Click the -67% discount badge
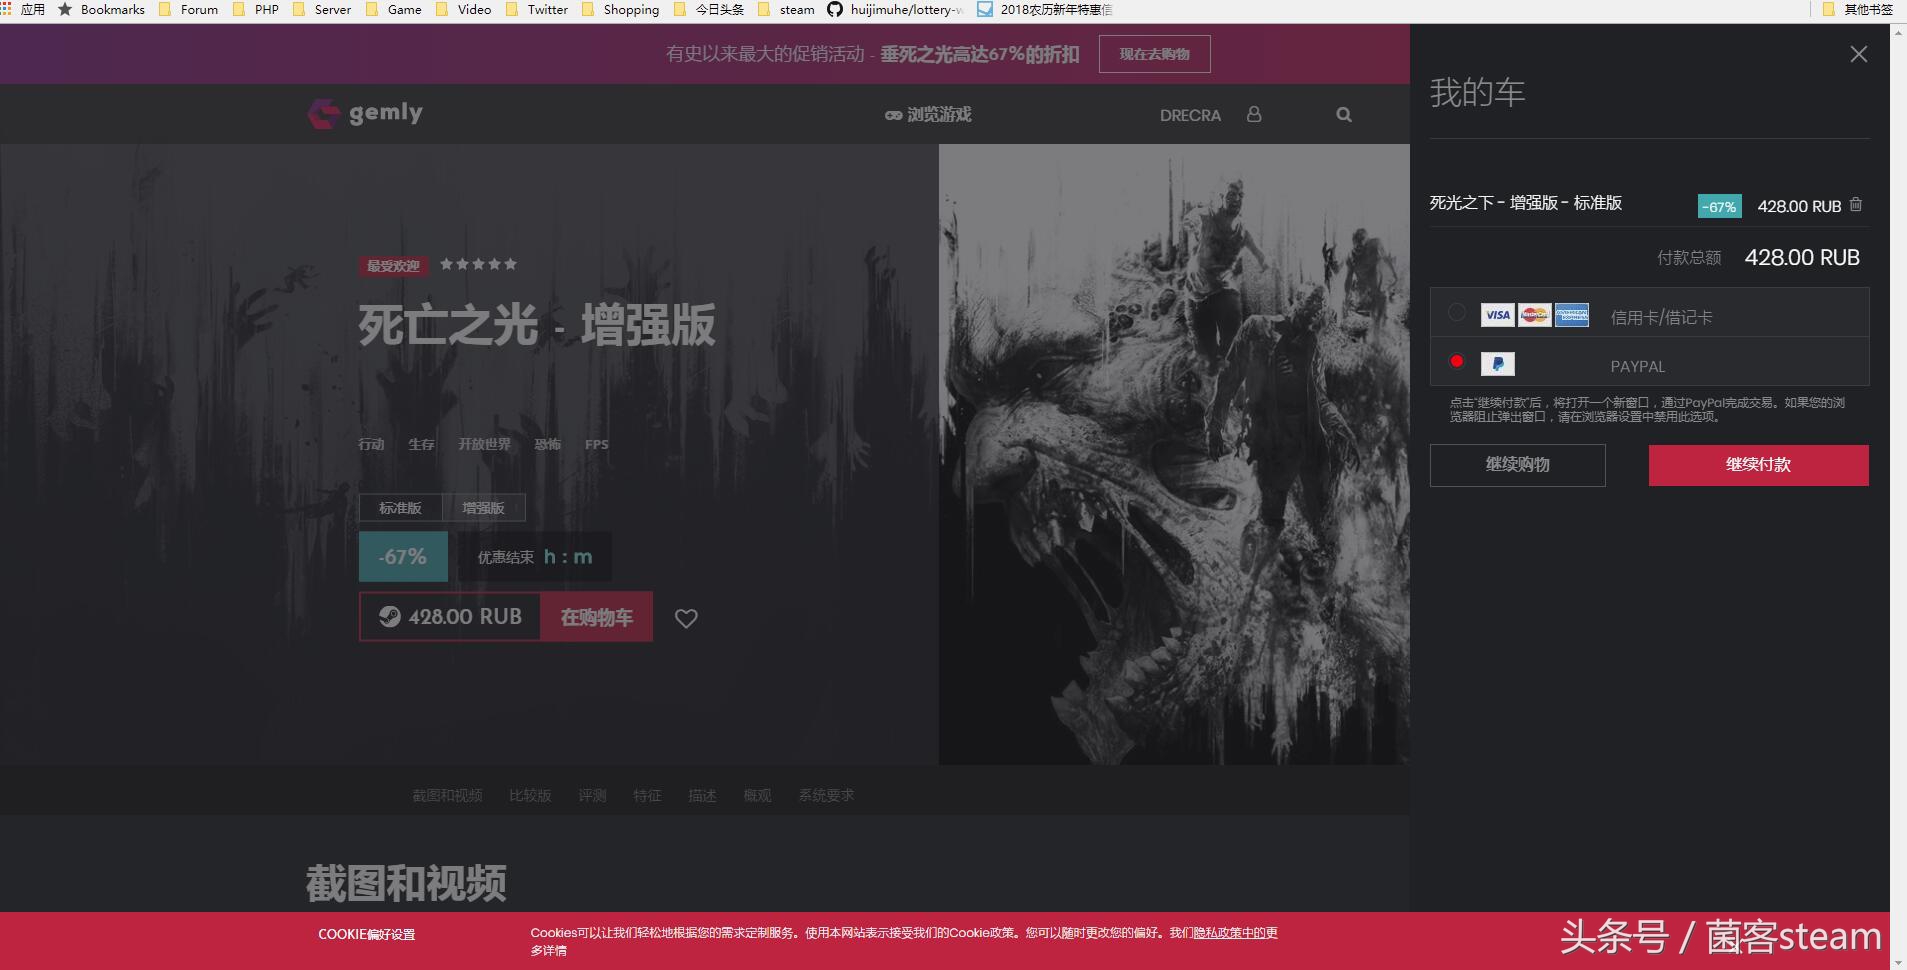 click(x=402, y=556)
